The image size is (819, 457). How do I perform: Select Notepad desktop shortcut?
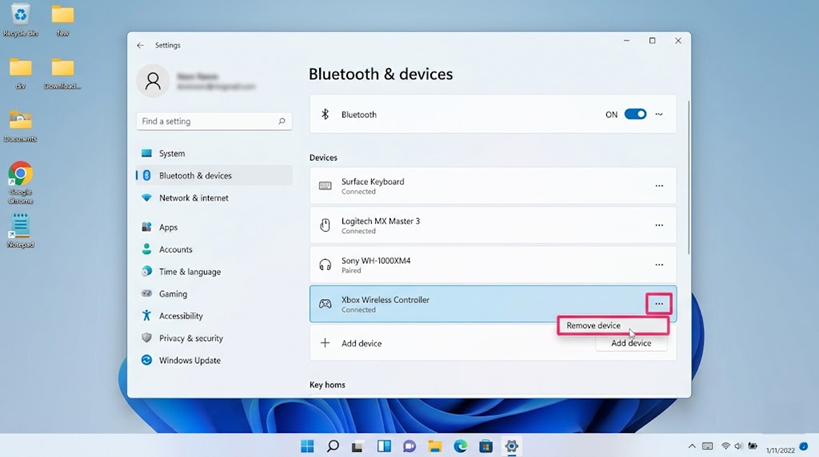point(20,231)
